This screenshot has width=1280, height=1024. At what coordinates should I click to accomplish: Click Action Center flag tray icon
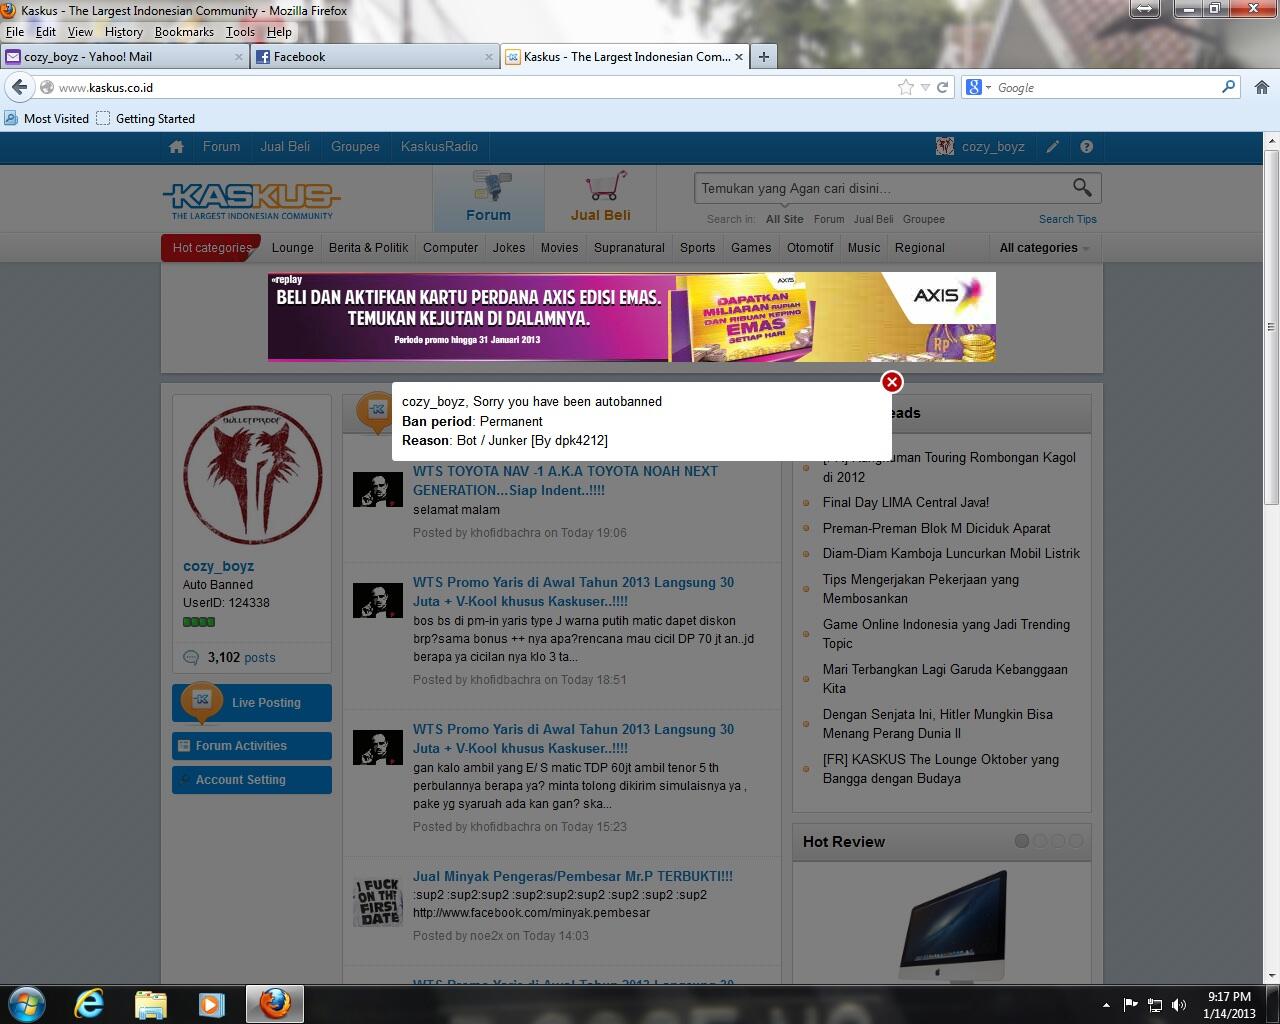(1130, 1005)
